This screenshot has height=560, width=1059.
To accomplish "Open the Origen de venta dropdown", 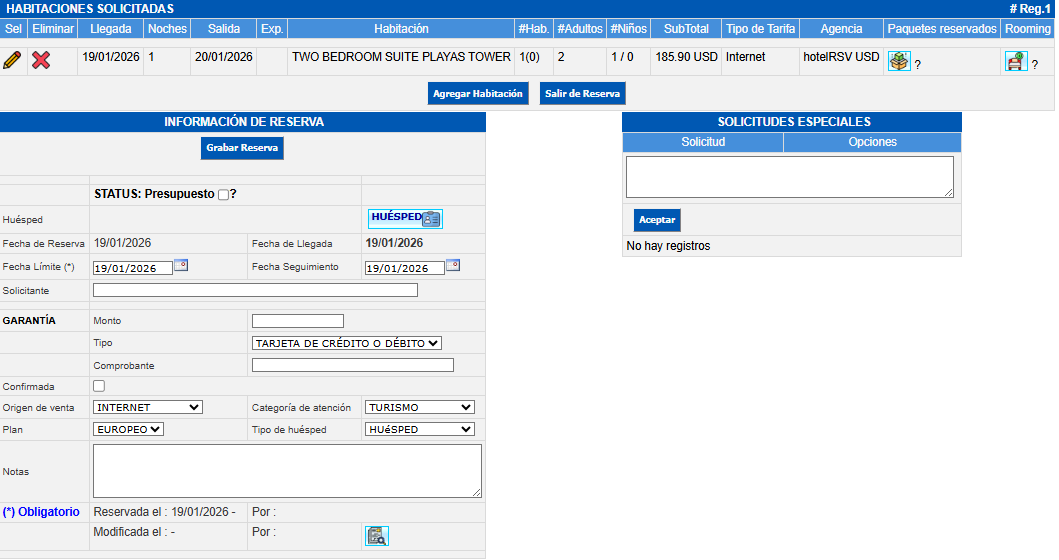I will [148, 407].
